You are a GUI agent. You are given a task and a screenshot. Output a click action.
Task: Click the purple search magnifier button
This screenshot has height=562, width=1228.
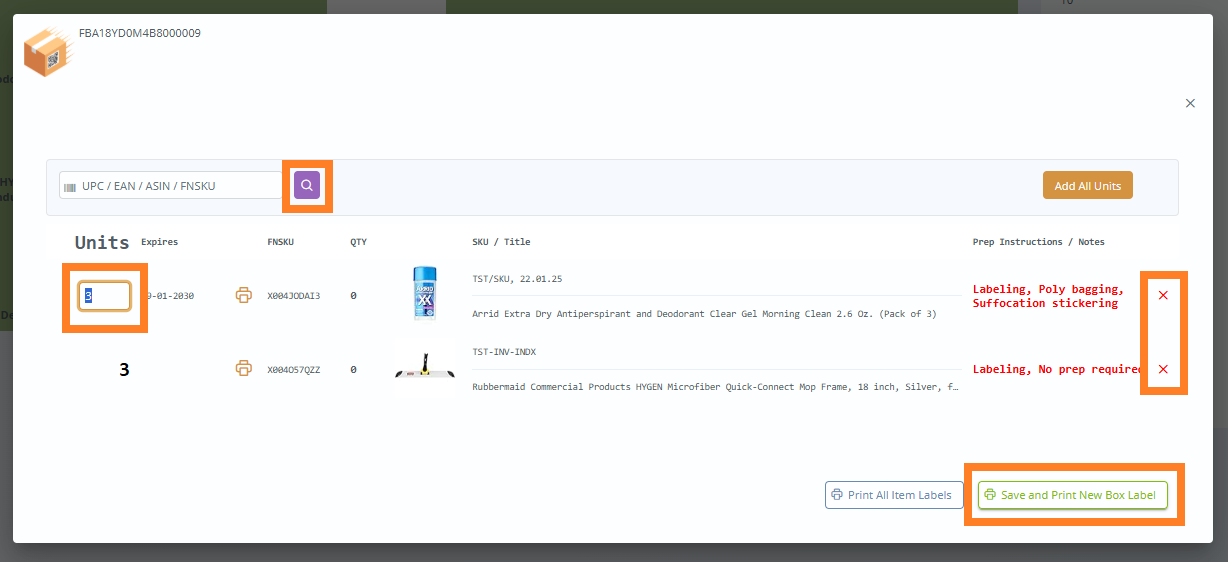click(x=307, y=185)
